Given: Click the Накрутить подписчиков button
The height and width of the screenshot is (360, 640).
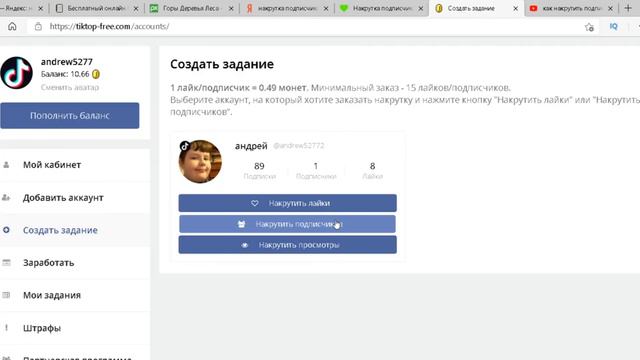Looking at the screenshot, I should 287,224.
